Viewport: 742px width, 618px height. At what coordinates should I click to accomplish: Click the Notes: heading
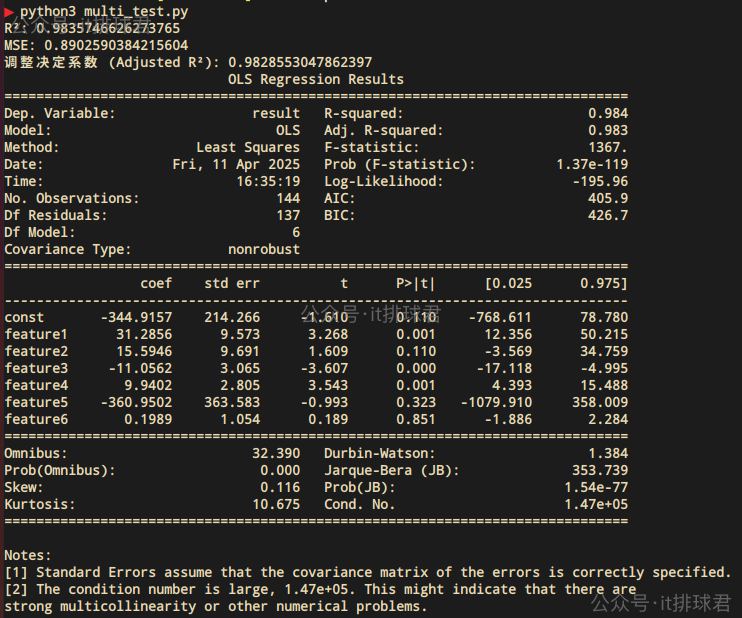coord(28,555)
